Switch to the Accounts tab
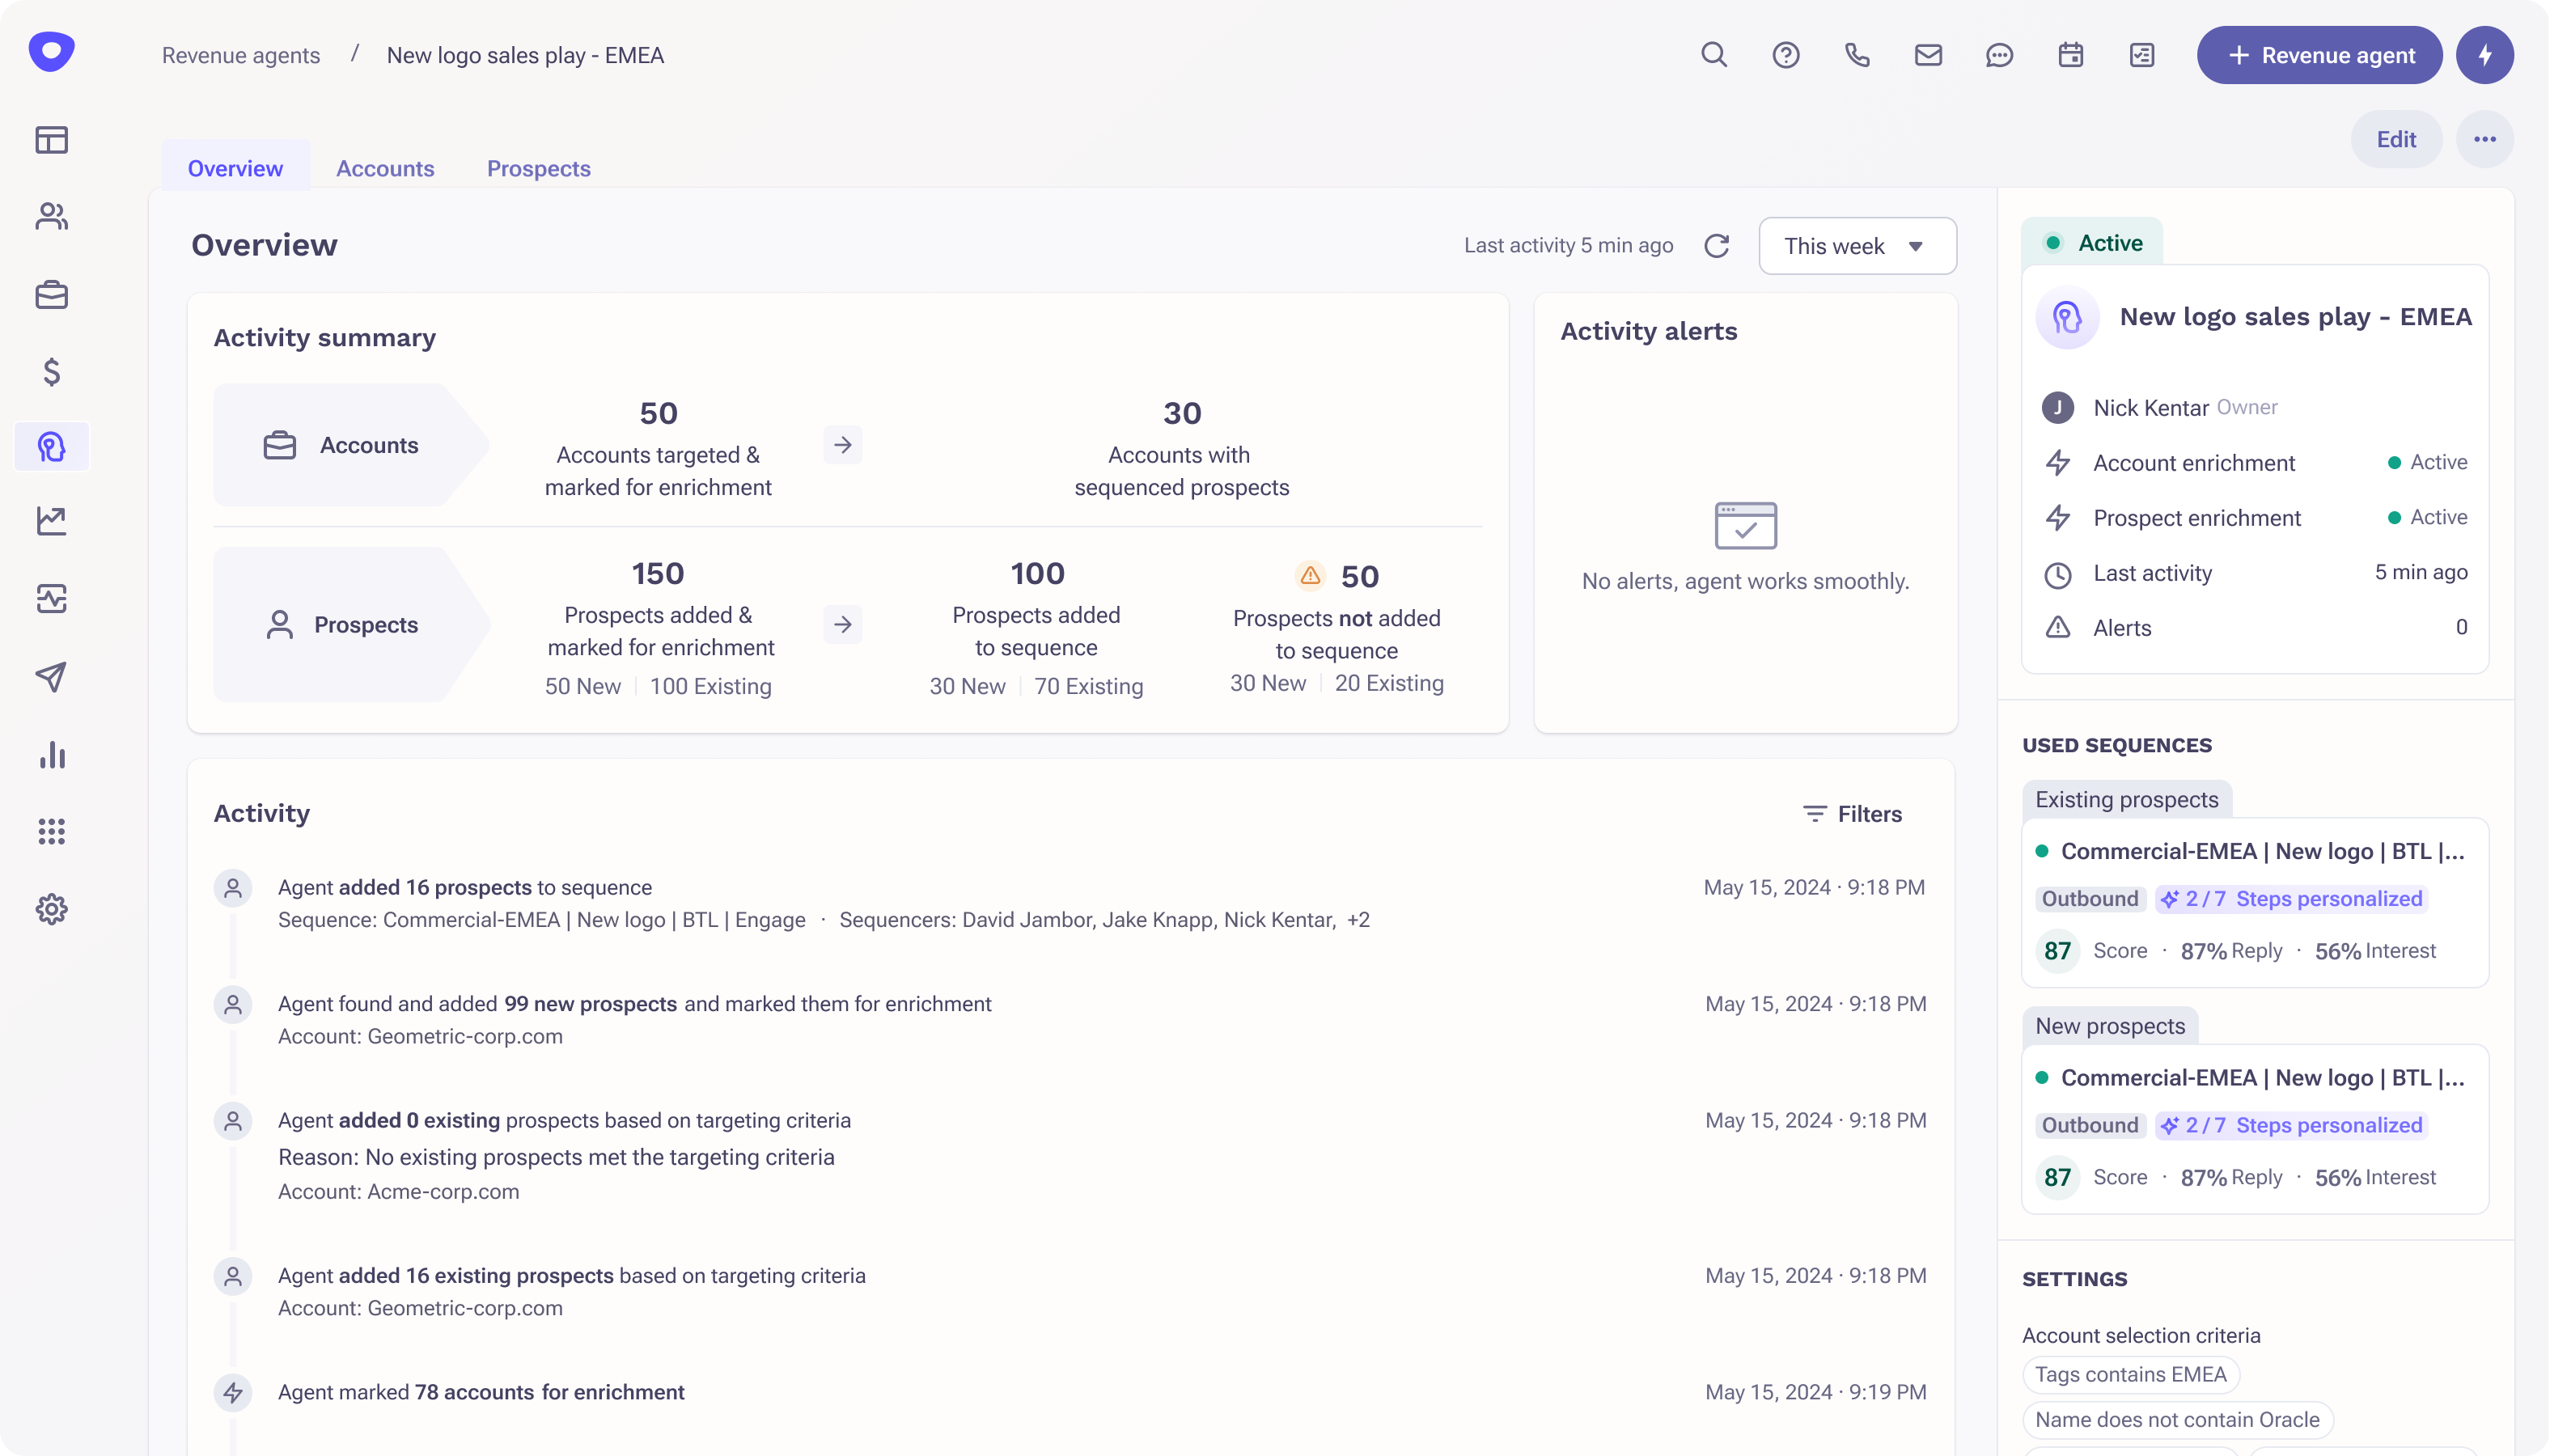 point(385,168)
